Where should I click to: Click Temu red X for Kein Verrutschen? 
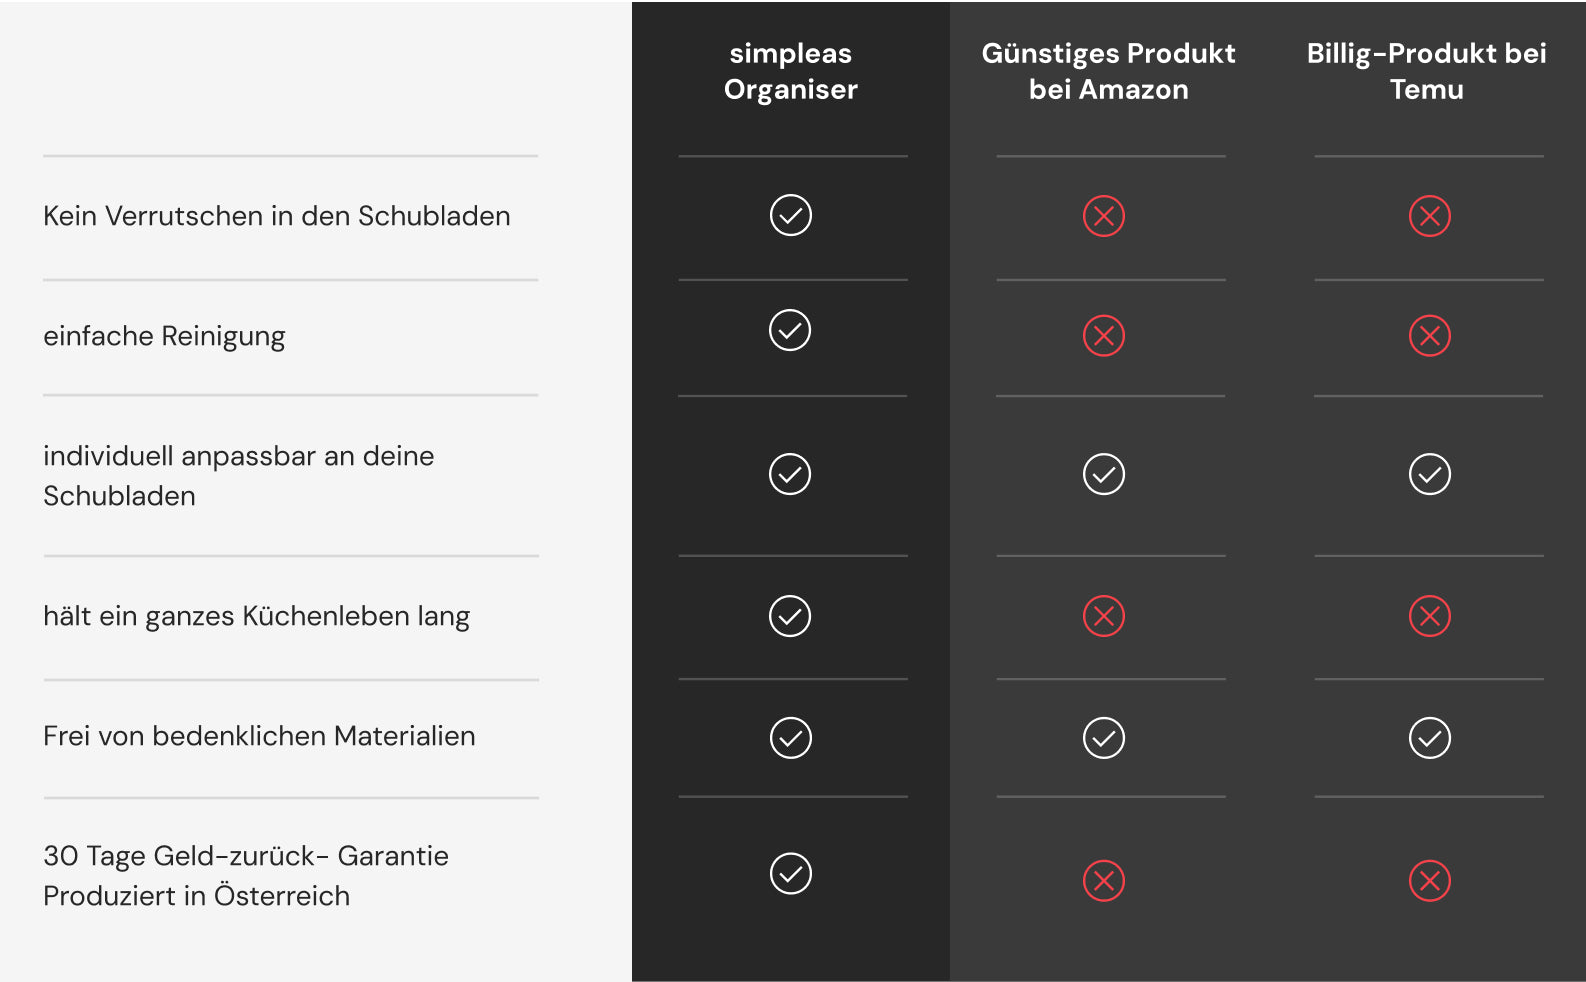[1430, 216]
